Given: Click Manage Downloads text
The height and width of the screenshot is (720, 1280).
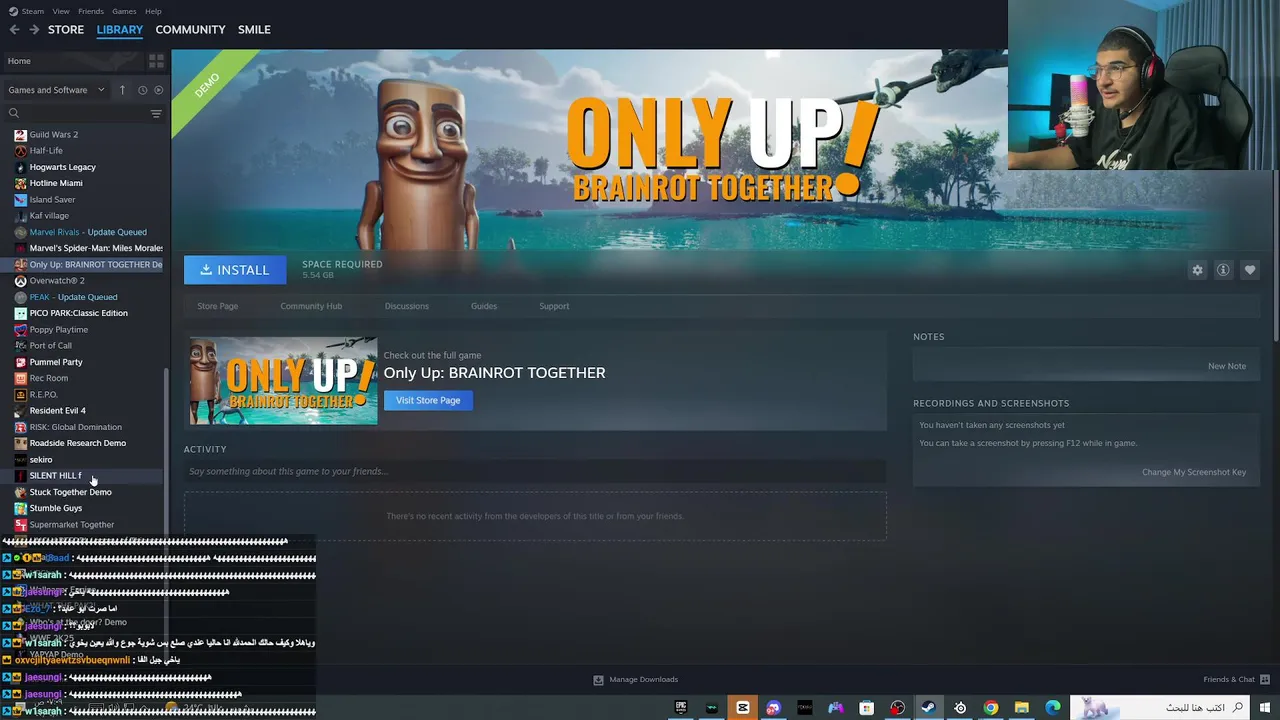Looking at the screenshot, I should pos(643,680).
